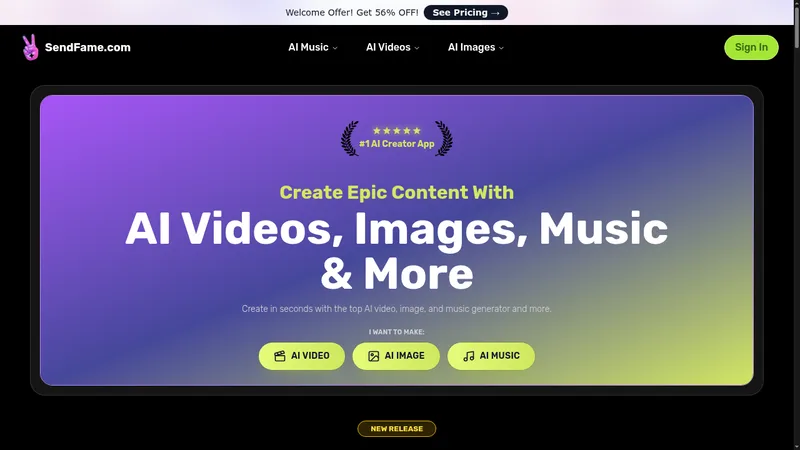Image resolution: width=800 pixels, height=450 pixels.
Task: Click the clapperboard icon on AI VIDEO
Action: click(x=280, y=356)
